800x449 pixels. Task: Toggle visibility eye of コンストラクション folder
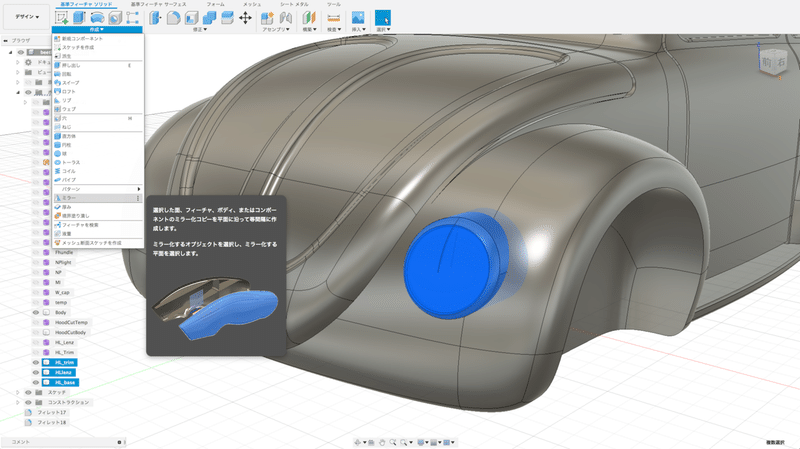(29, 402)
